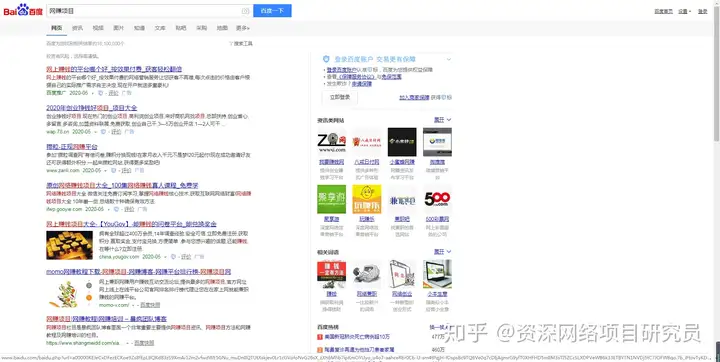Click the 加入商家保障 link
Screen dimensions: 720x362
coord(414,97)
